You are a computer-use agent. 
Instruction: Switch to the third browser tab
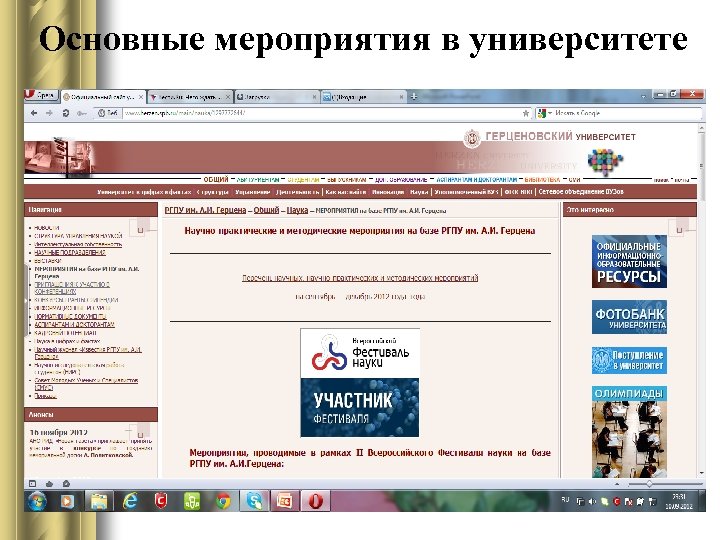click(276, 97)
